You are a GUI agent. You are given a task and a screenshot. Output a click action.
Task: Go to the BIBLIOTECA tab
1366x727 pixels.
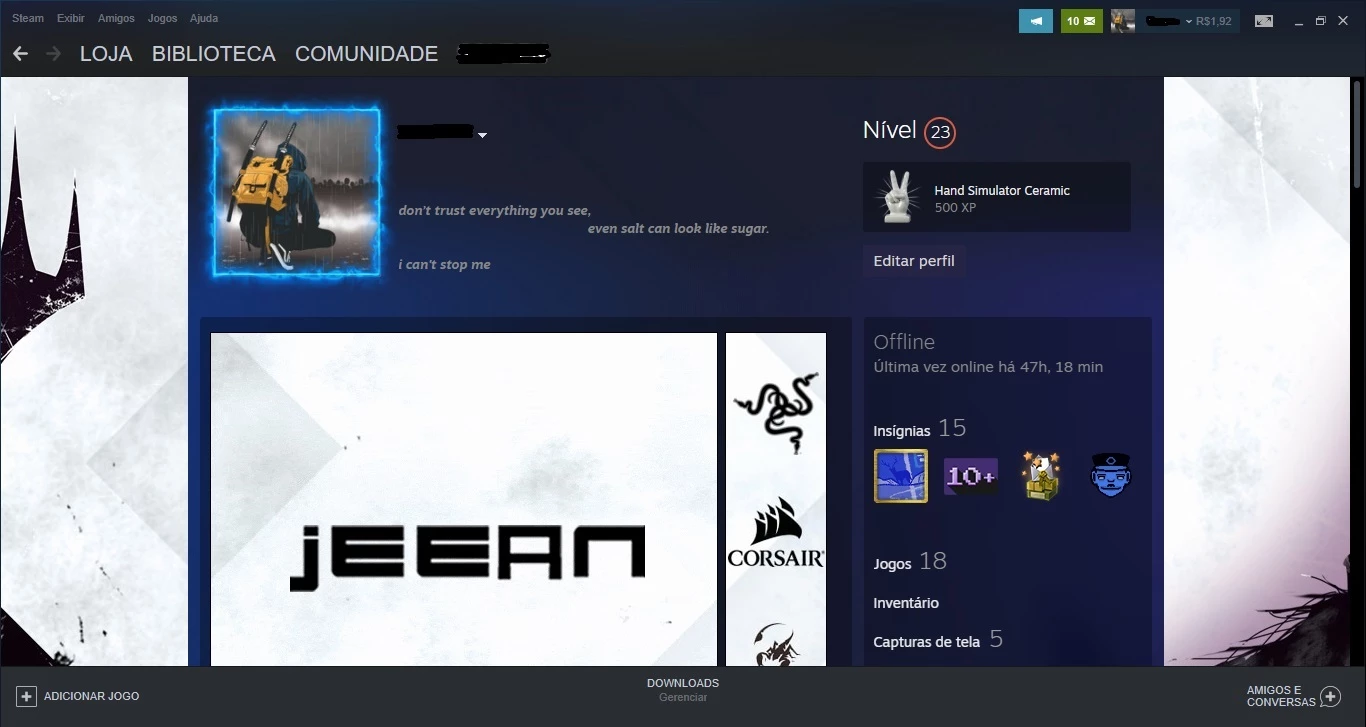click(214, 54)
